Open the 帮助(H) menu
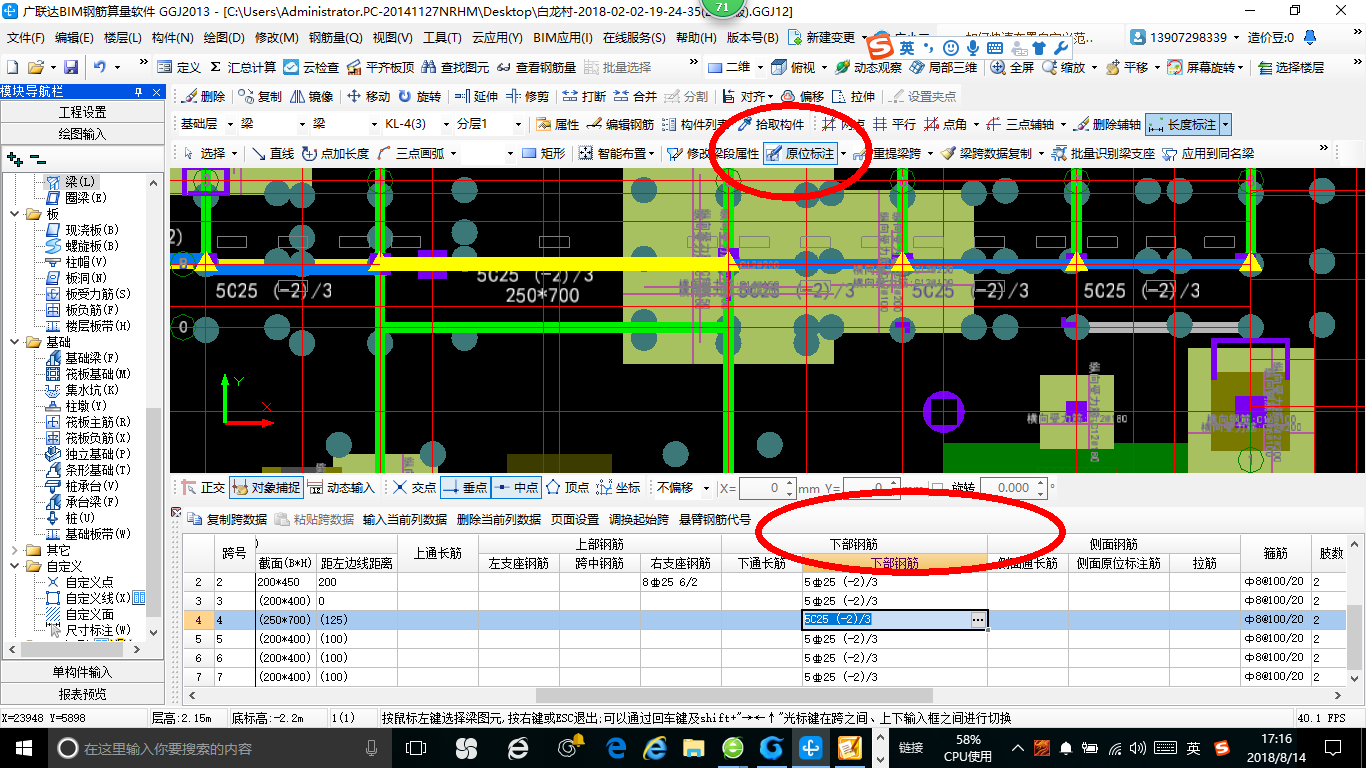 pos(697,38)
